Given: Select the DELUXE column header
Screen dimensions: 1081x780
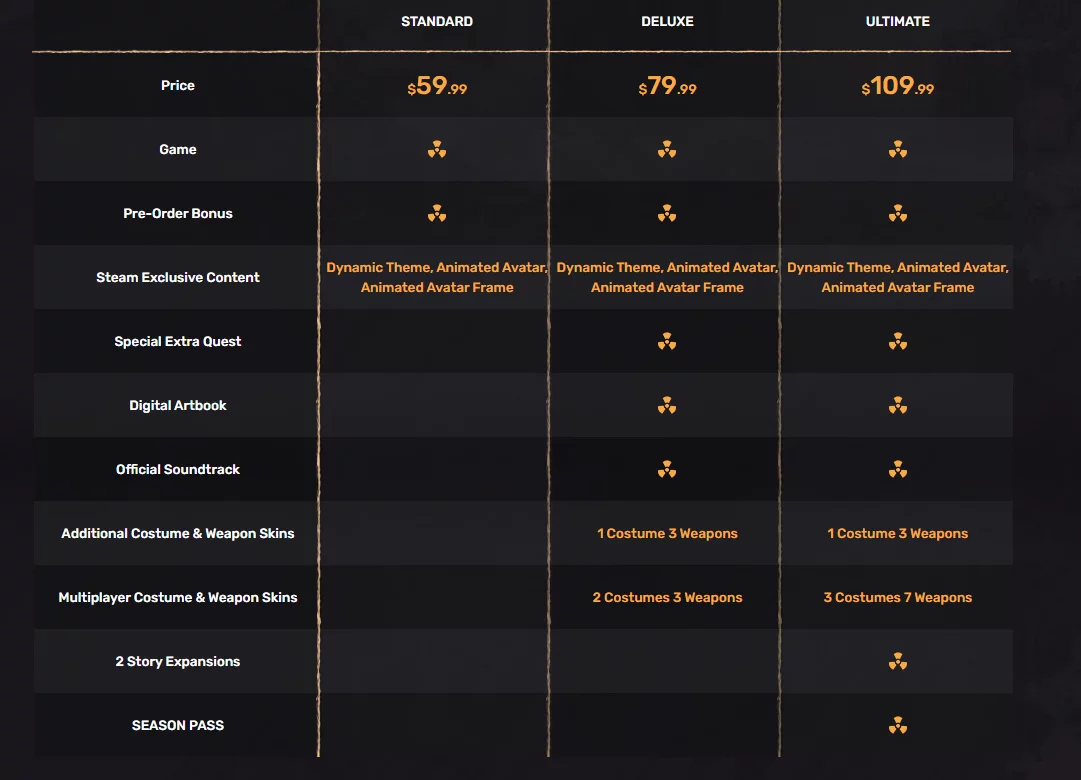Looking at the screenshot, I should [667, 21].
